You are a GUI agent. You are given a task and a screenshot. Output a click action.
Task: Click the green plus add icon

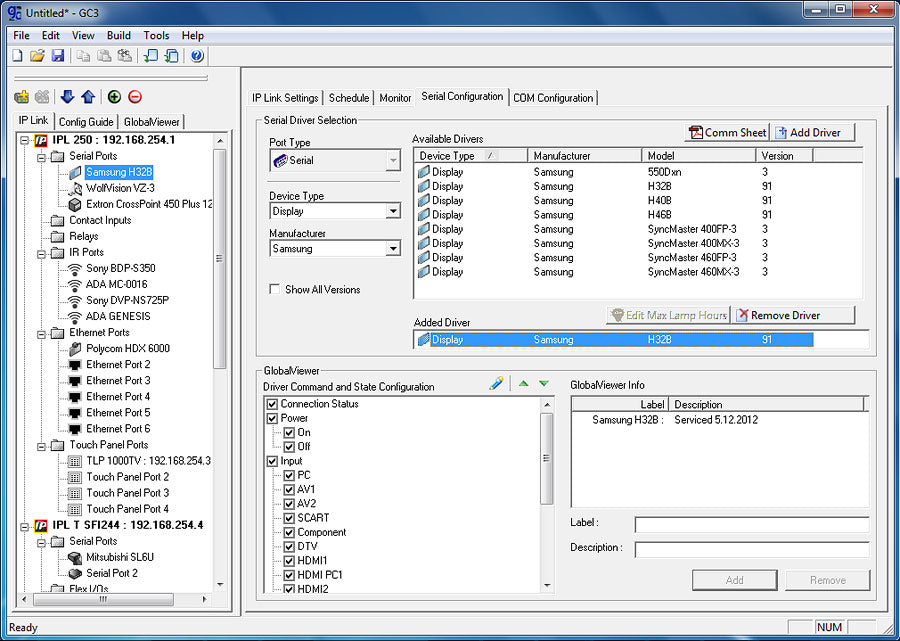coord(114,96)
